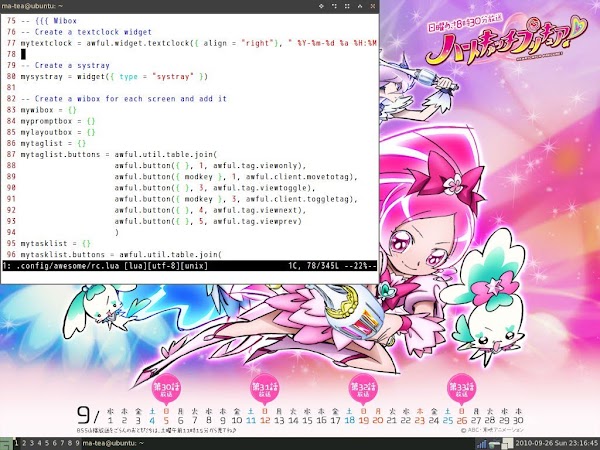Viewport: 600px width, 450px height.
Task: Click line 75 '-- {{{ Wibox' comment
Action: coord(49,21)
